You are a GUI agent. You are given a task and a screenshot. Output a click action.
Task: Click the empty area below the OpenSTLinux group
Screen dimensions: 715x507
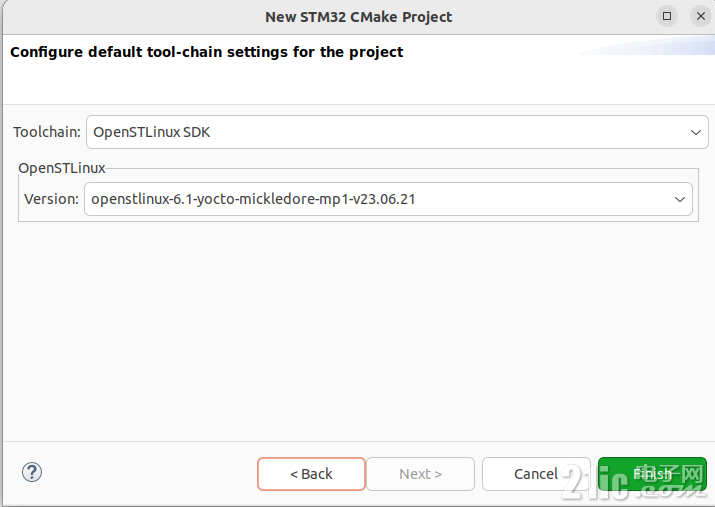point(358,331)
